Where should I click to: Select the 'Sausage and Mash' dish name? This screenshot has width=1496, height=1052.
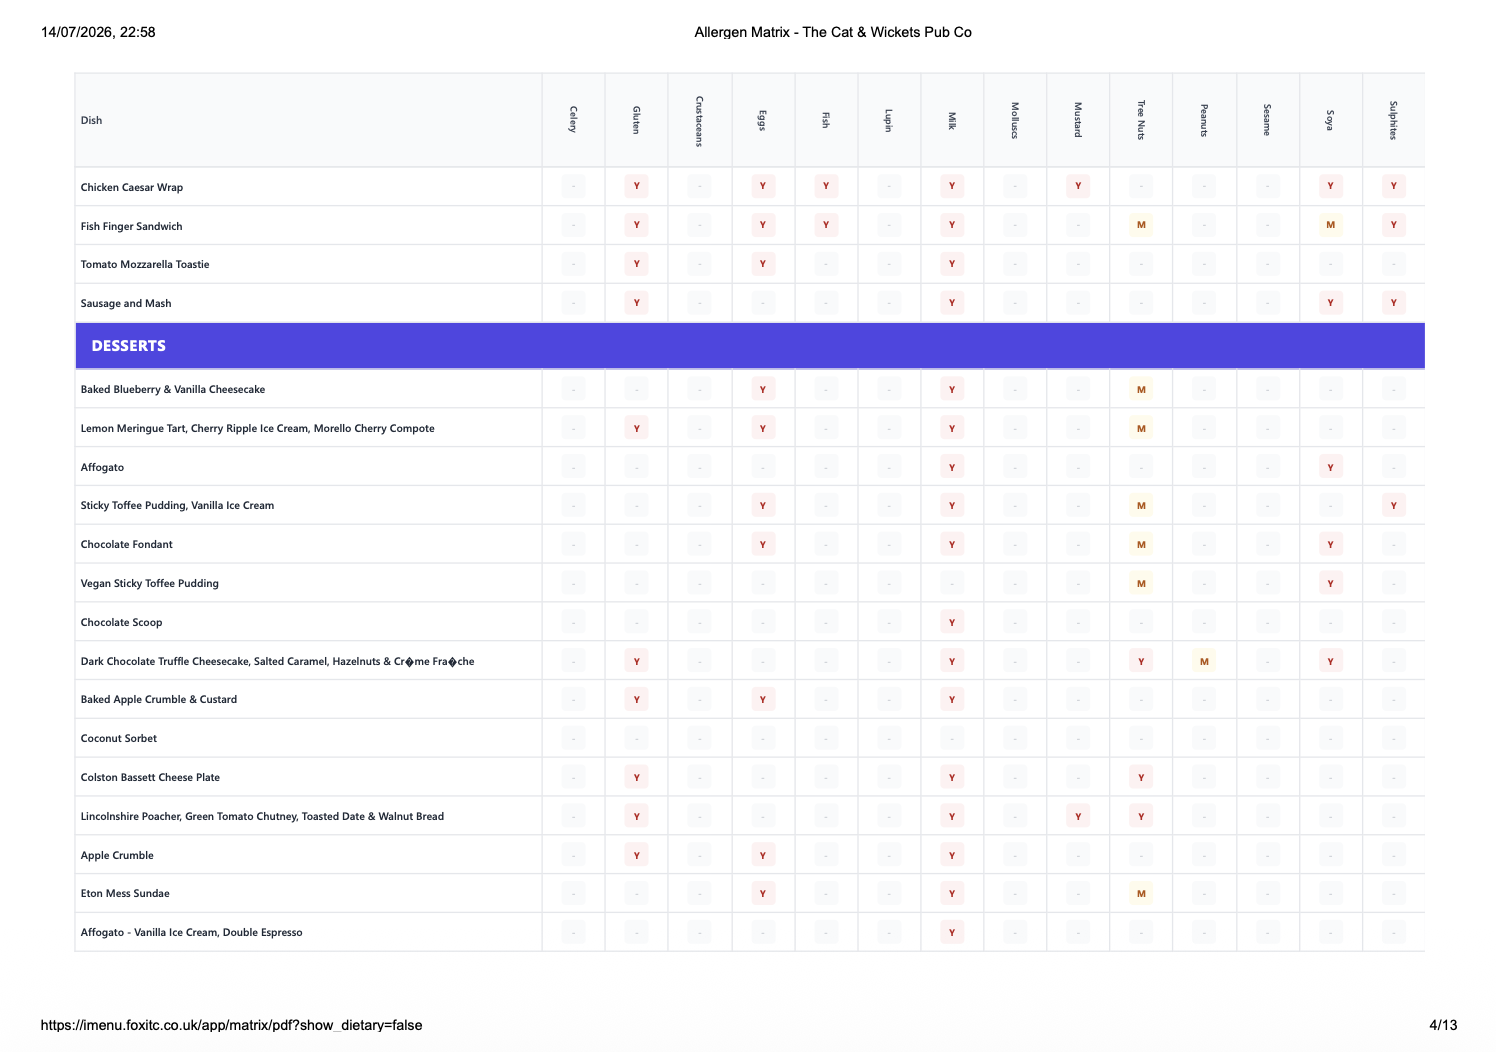pos(126,303)
